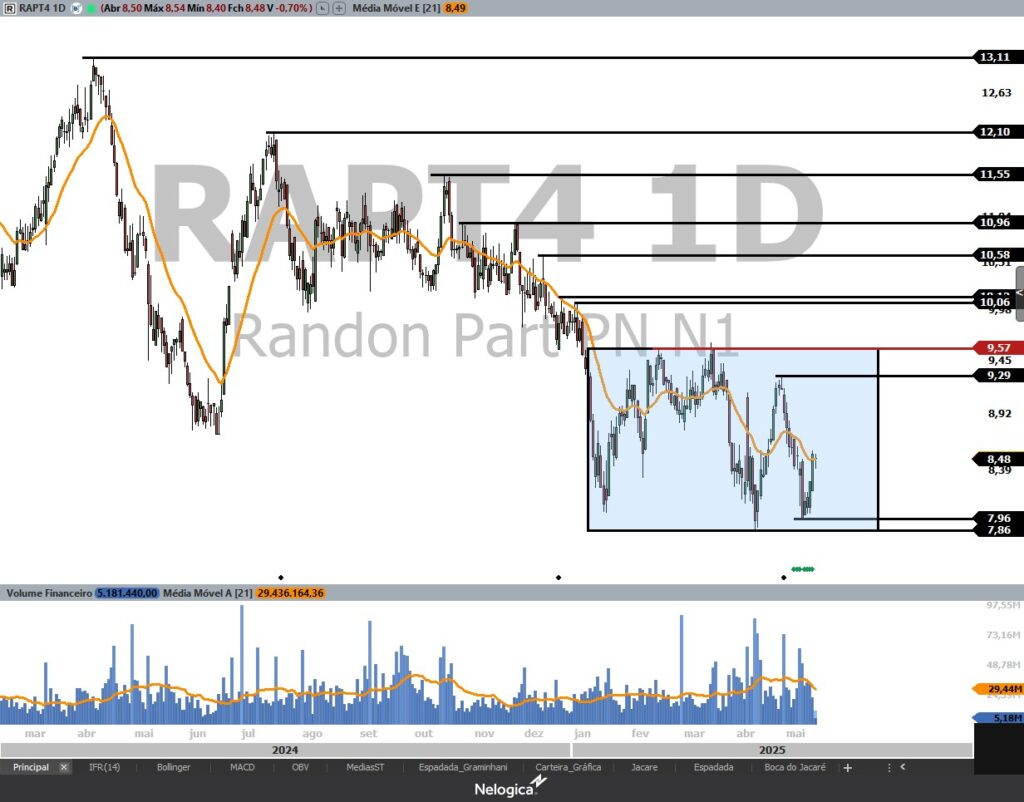Select the MediasST tab
Viewport: 1024px width, 802px height.
365,767
